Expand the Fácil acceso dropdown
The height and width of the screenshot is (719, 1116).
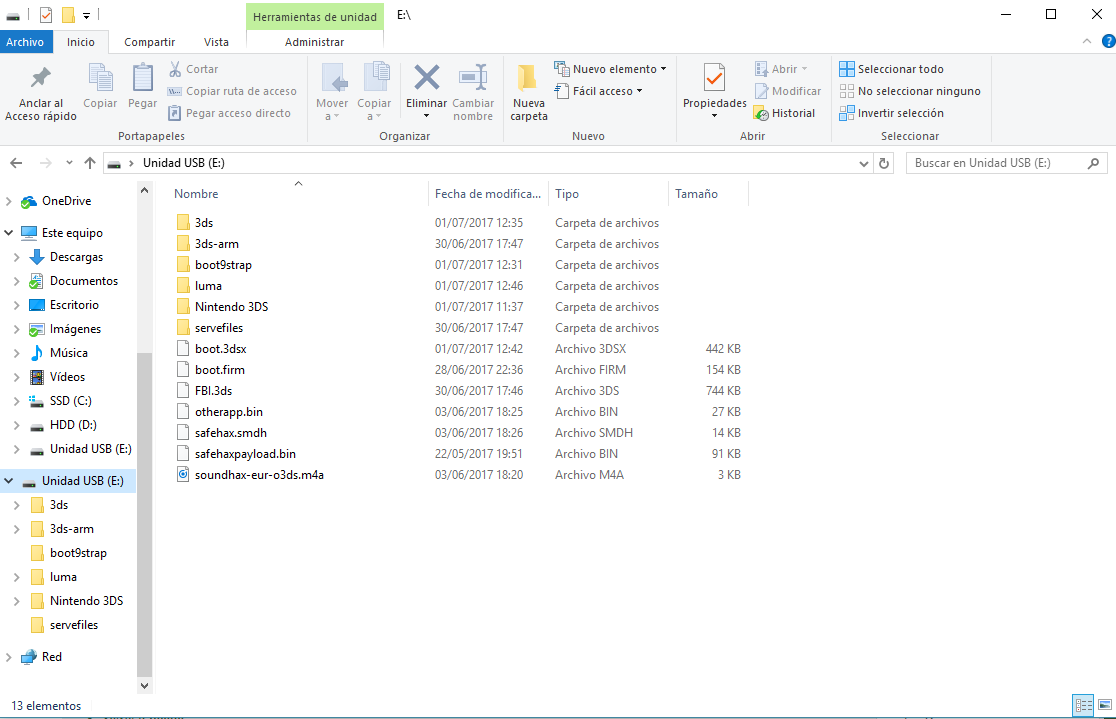[598, 91]
